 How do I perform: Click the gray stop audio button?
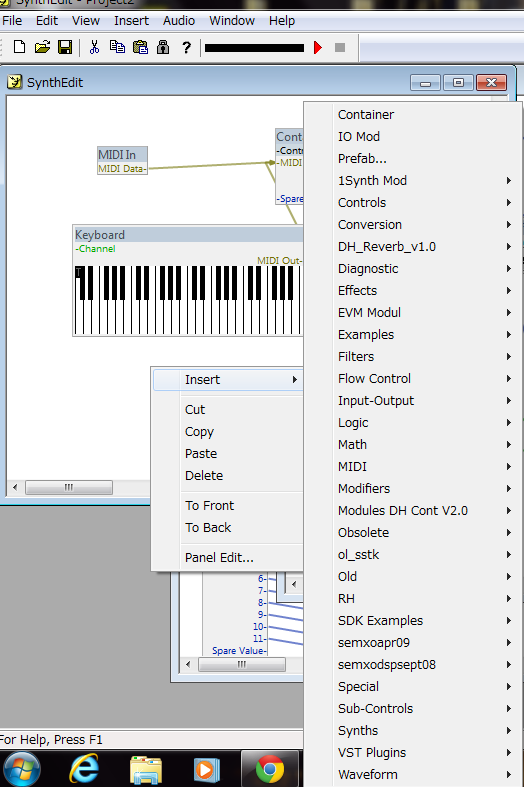click(x=340, y=47)
